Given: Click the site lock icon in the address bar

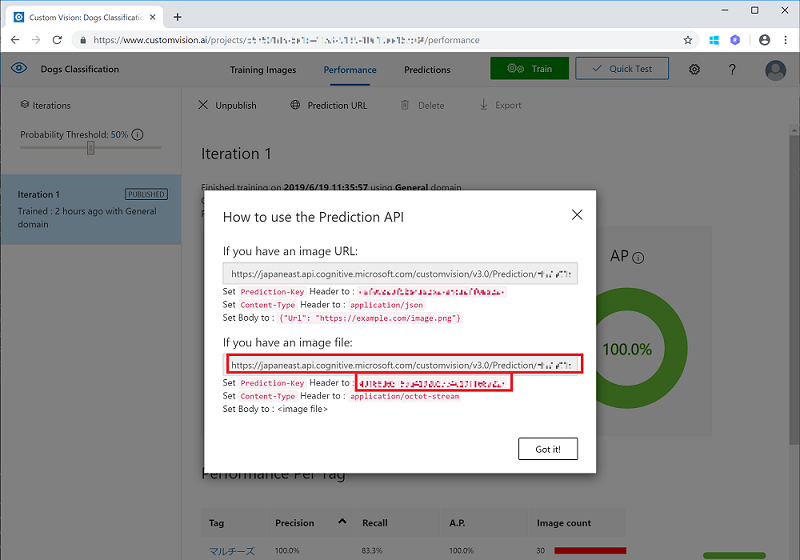Looking at the screenshot, I should (83, 40).
